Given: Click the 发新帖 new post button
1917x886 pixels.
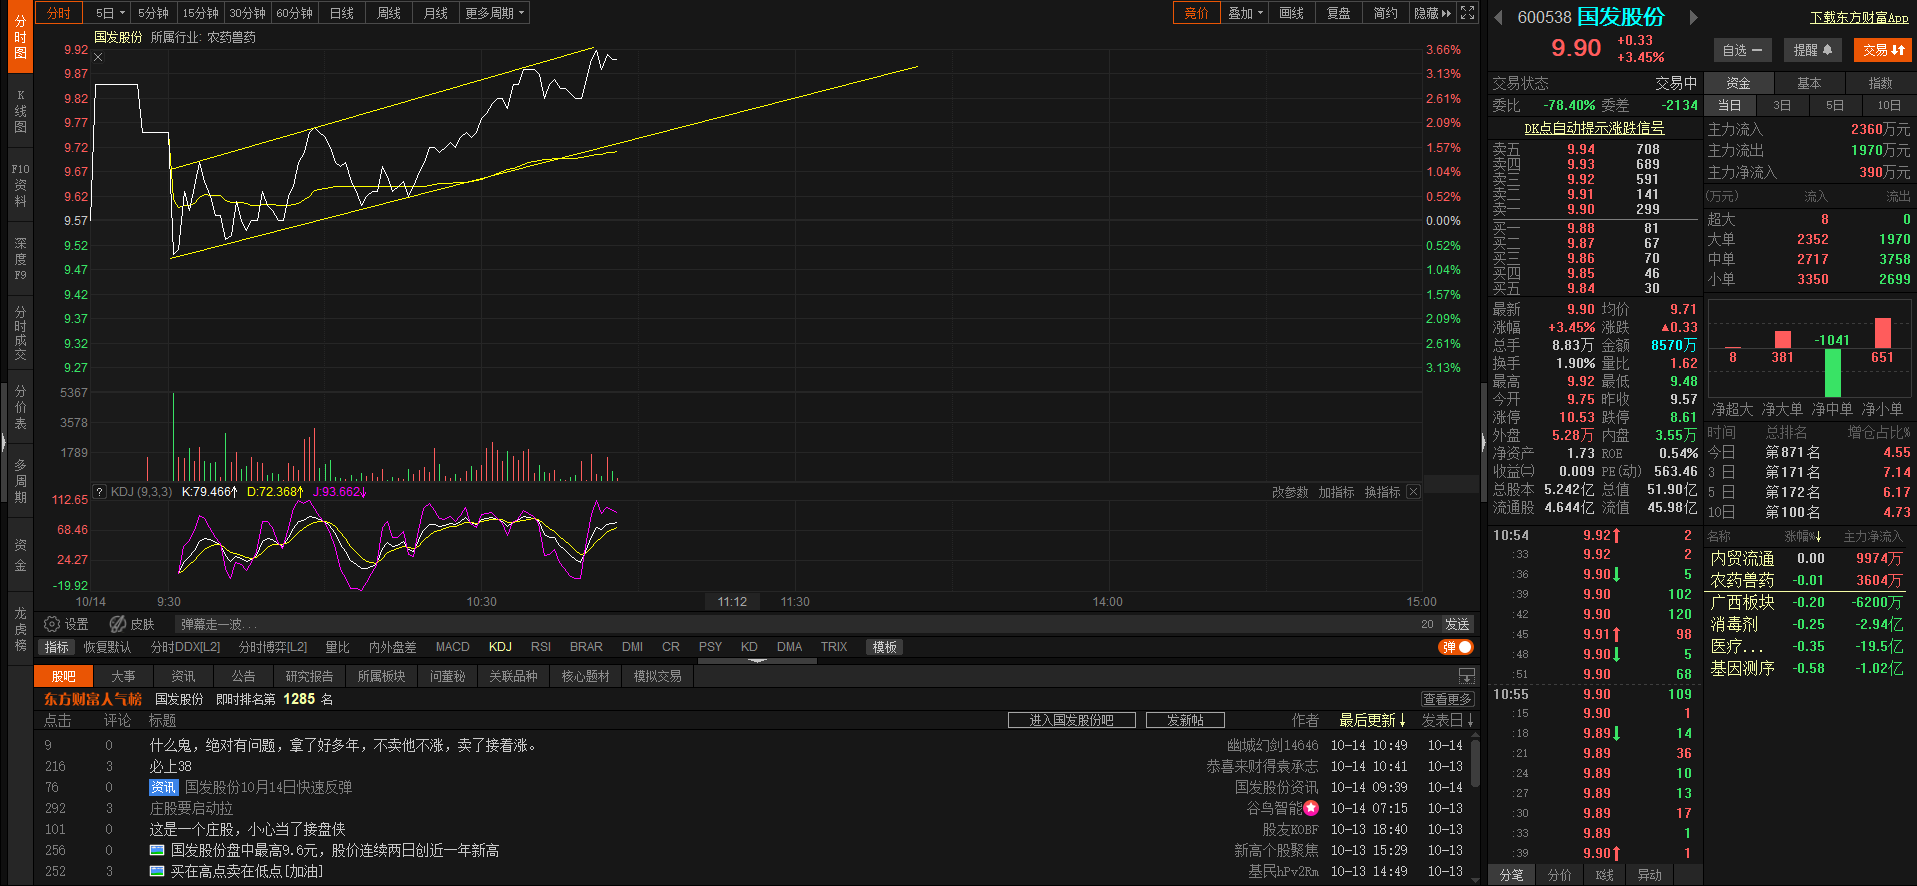Looking at the screenshot, I should click(x=1185, y=720).
